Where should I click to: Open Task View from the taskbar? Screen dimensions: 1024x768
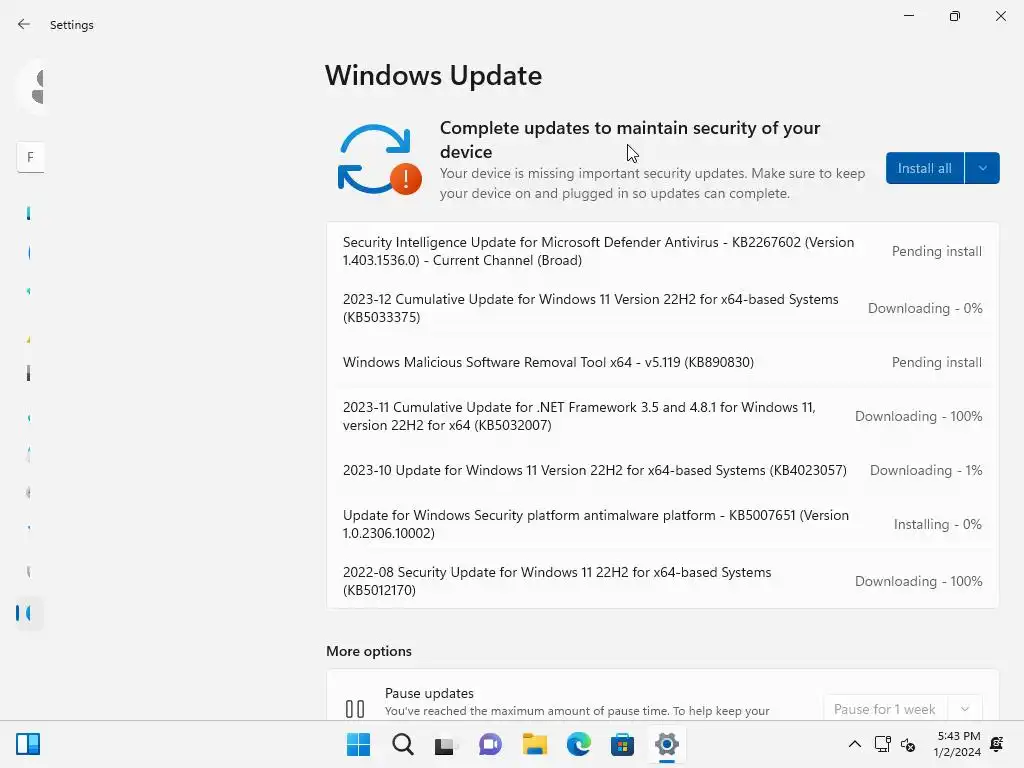(445, 744)
